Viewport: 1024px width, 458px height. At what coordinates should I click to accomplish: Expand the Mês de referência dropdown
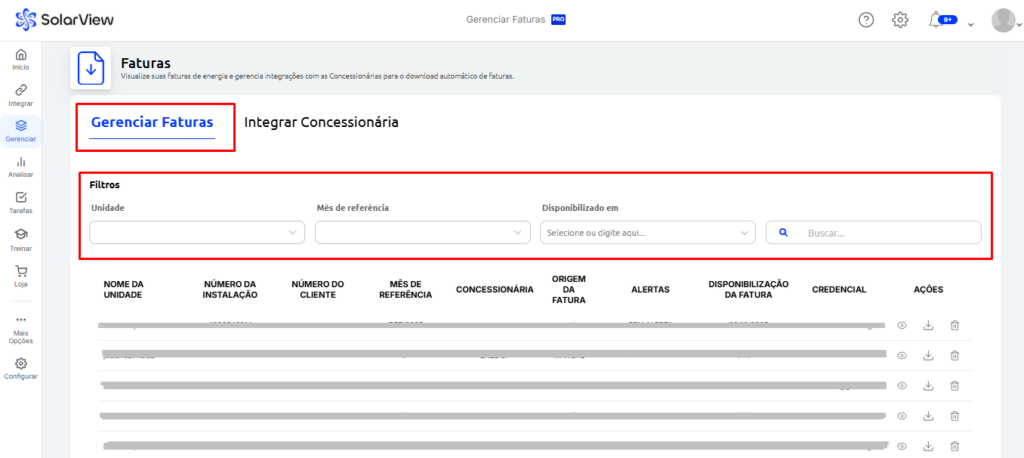tap(422, 232)
